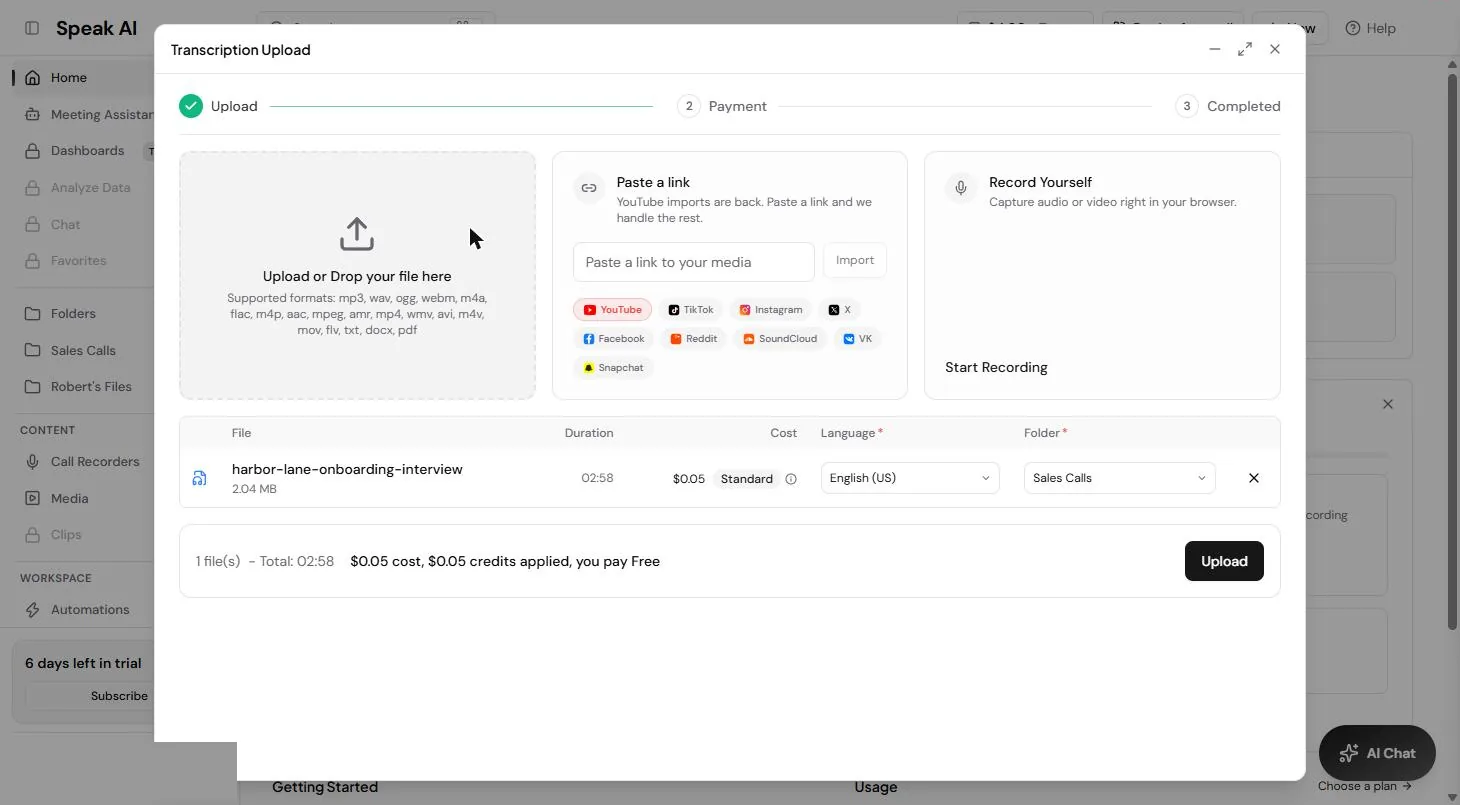Viewport: 1460px width, 805px height.
Task: Open the Language dropdown showing English (US)
Action: 910,478
